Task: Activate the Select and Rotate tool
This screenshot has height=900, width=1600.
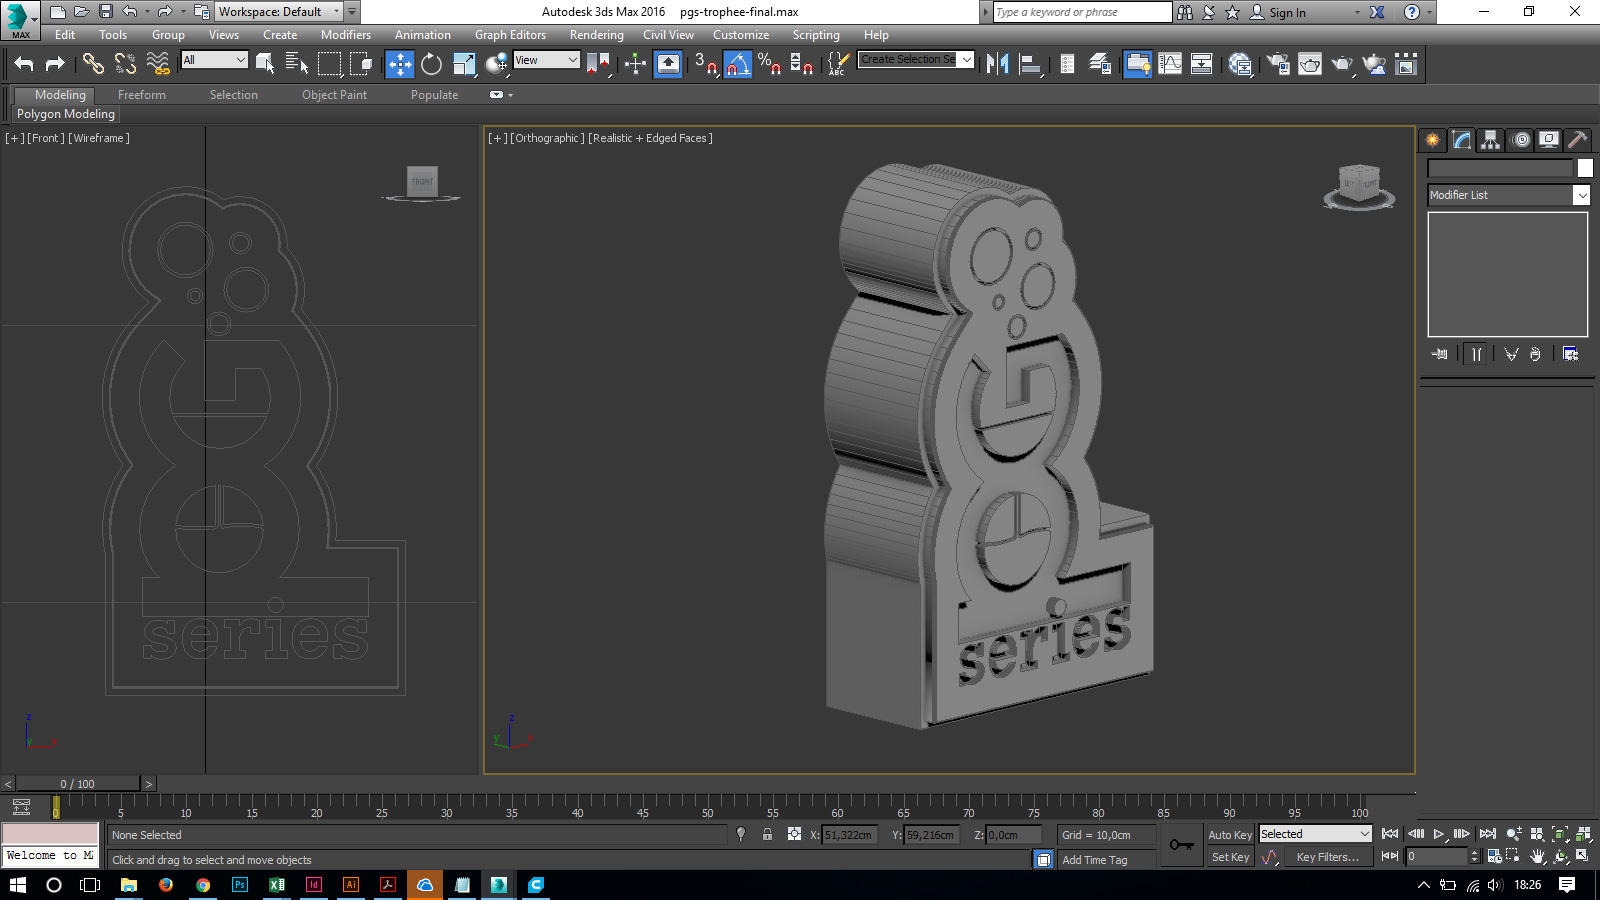Action: click(x=431, y=64)
